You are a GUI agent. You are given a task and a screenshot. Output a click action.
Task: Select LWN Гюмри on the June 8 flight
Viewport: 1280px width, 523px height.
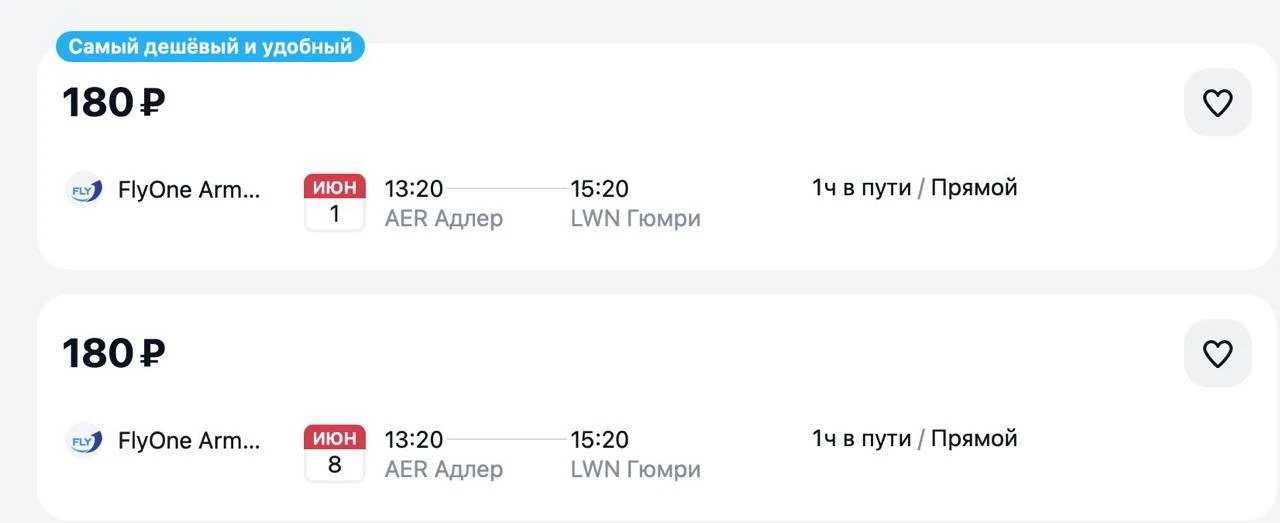[x=635, y=469]
